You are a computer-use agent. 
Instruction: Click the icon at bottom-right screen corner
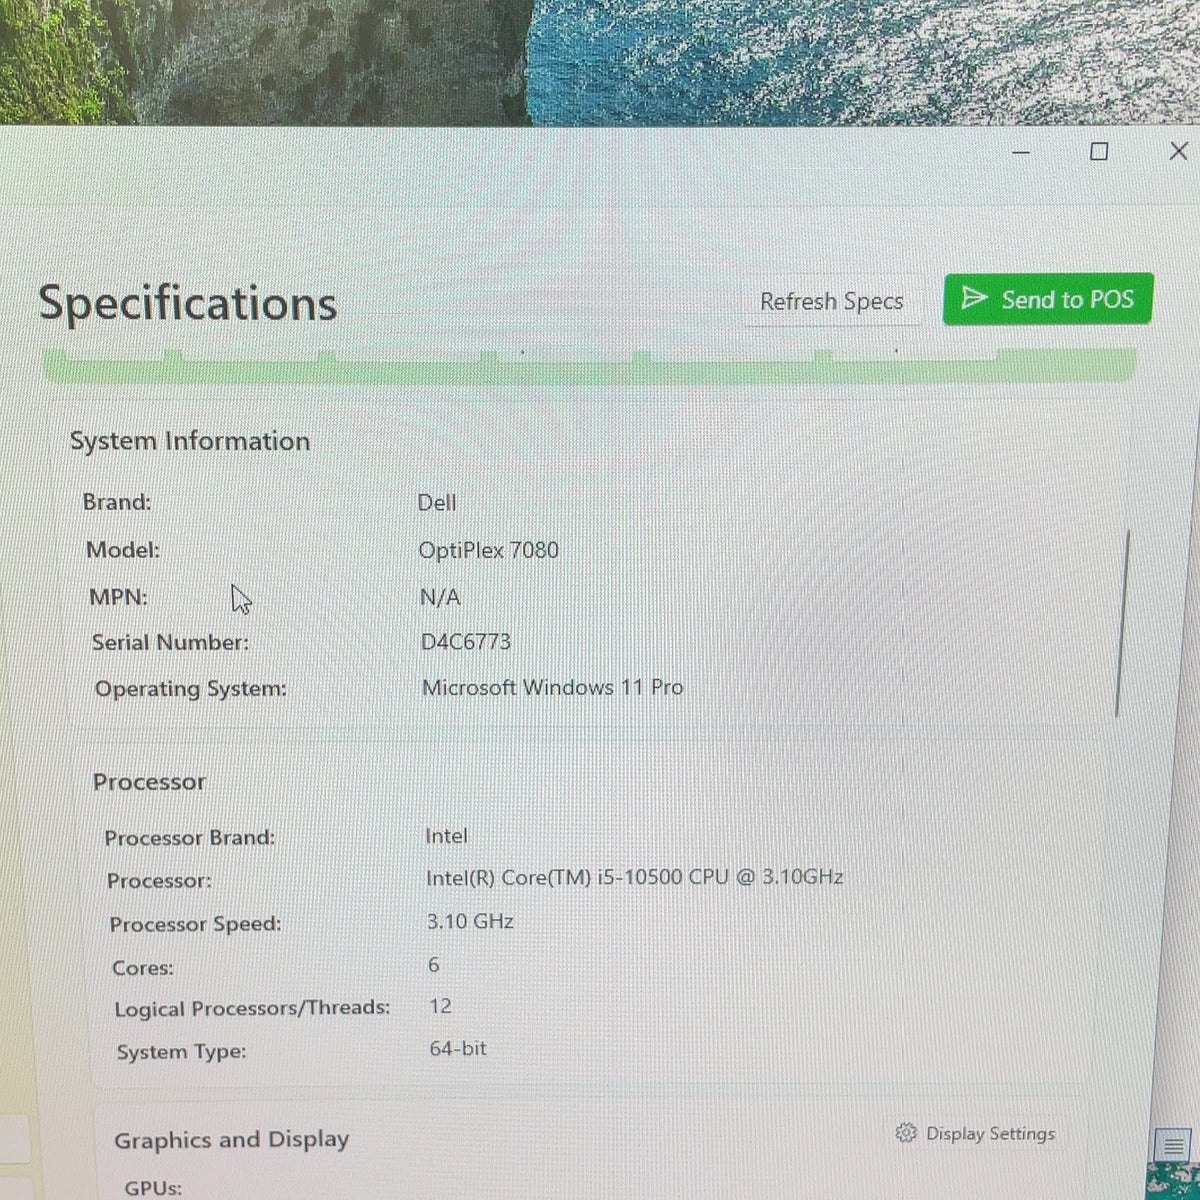click(1172, 1146)
